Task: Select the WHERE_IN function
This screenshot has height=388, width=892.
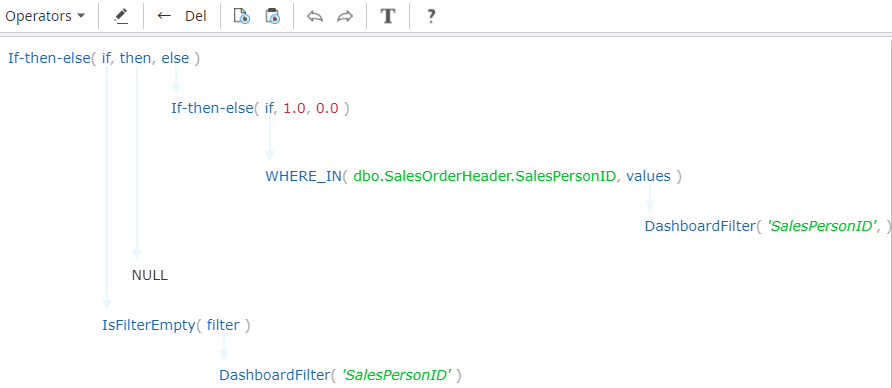Action: click(303, 176)
